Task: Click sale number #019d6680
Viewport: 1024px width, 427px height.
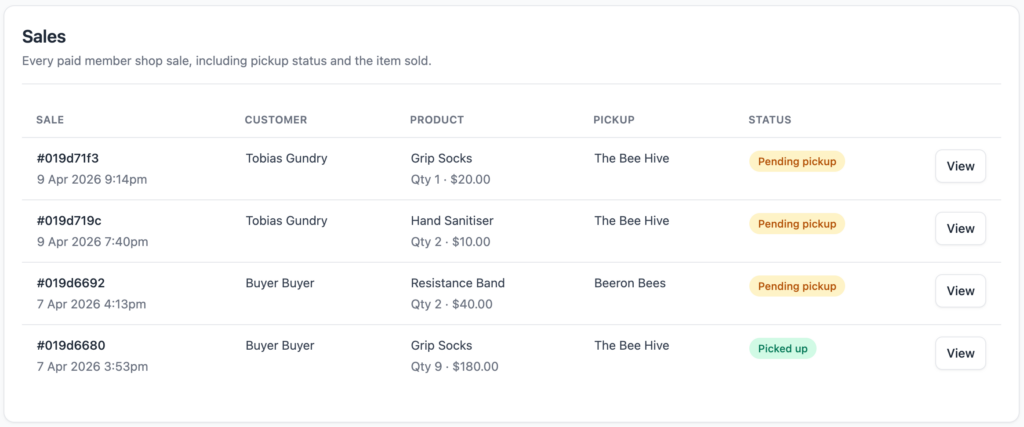Action: [x=69, y=346]
